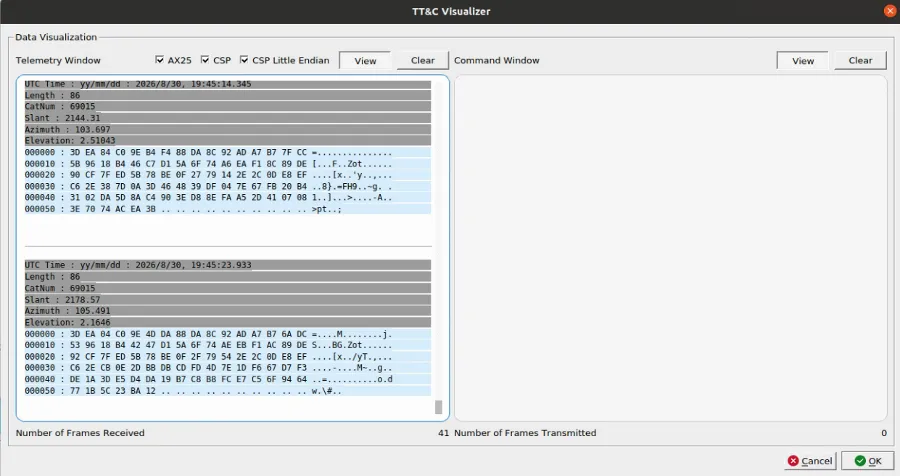This screenshot has width=900, height=476.
Task: Click View button in Telemetry Window
Action: pyautogui.click(x=365, y=60)
